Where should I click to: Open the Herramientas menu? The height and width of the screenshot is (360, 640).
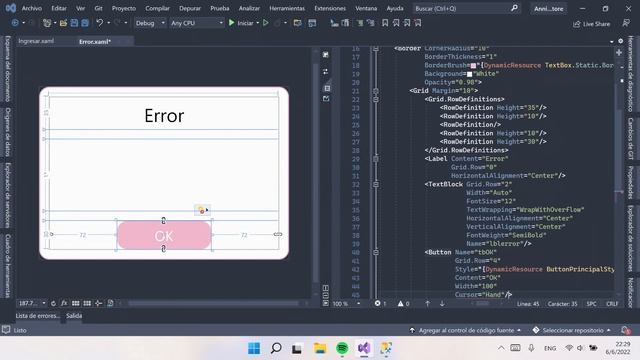coord(287,8)
